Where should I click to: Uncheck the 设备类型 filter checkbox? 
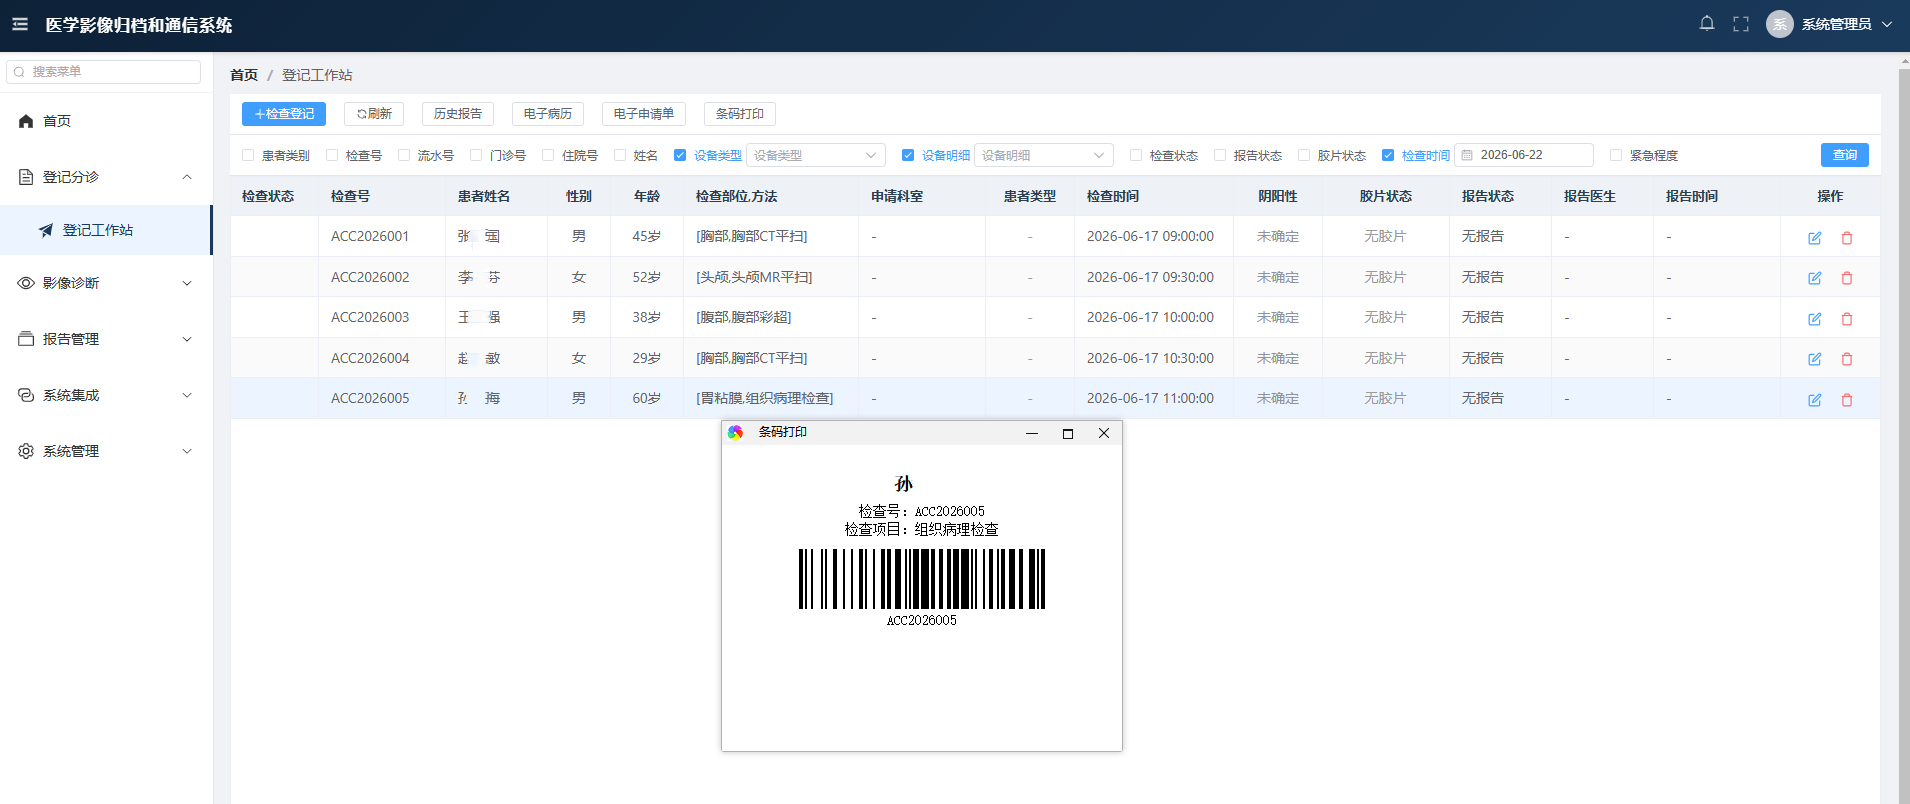680,155
